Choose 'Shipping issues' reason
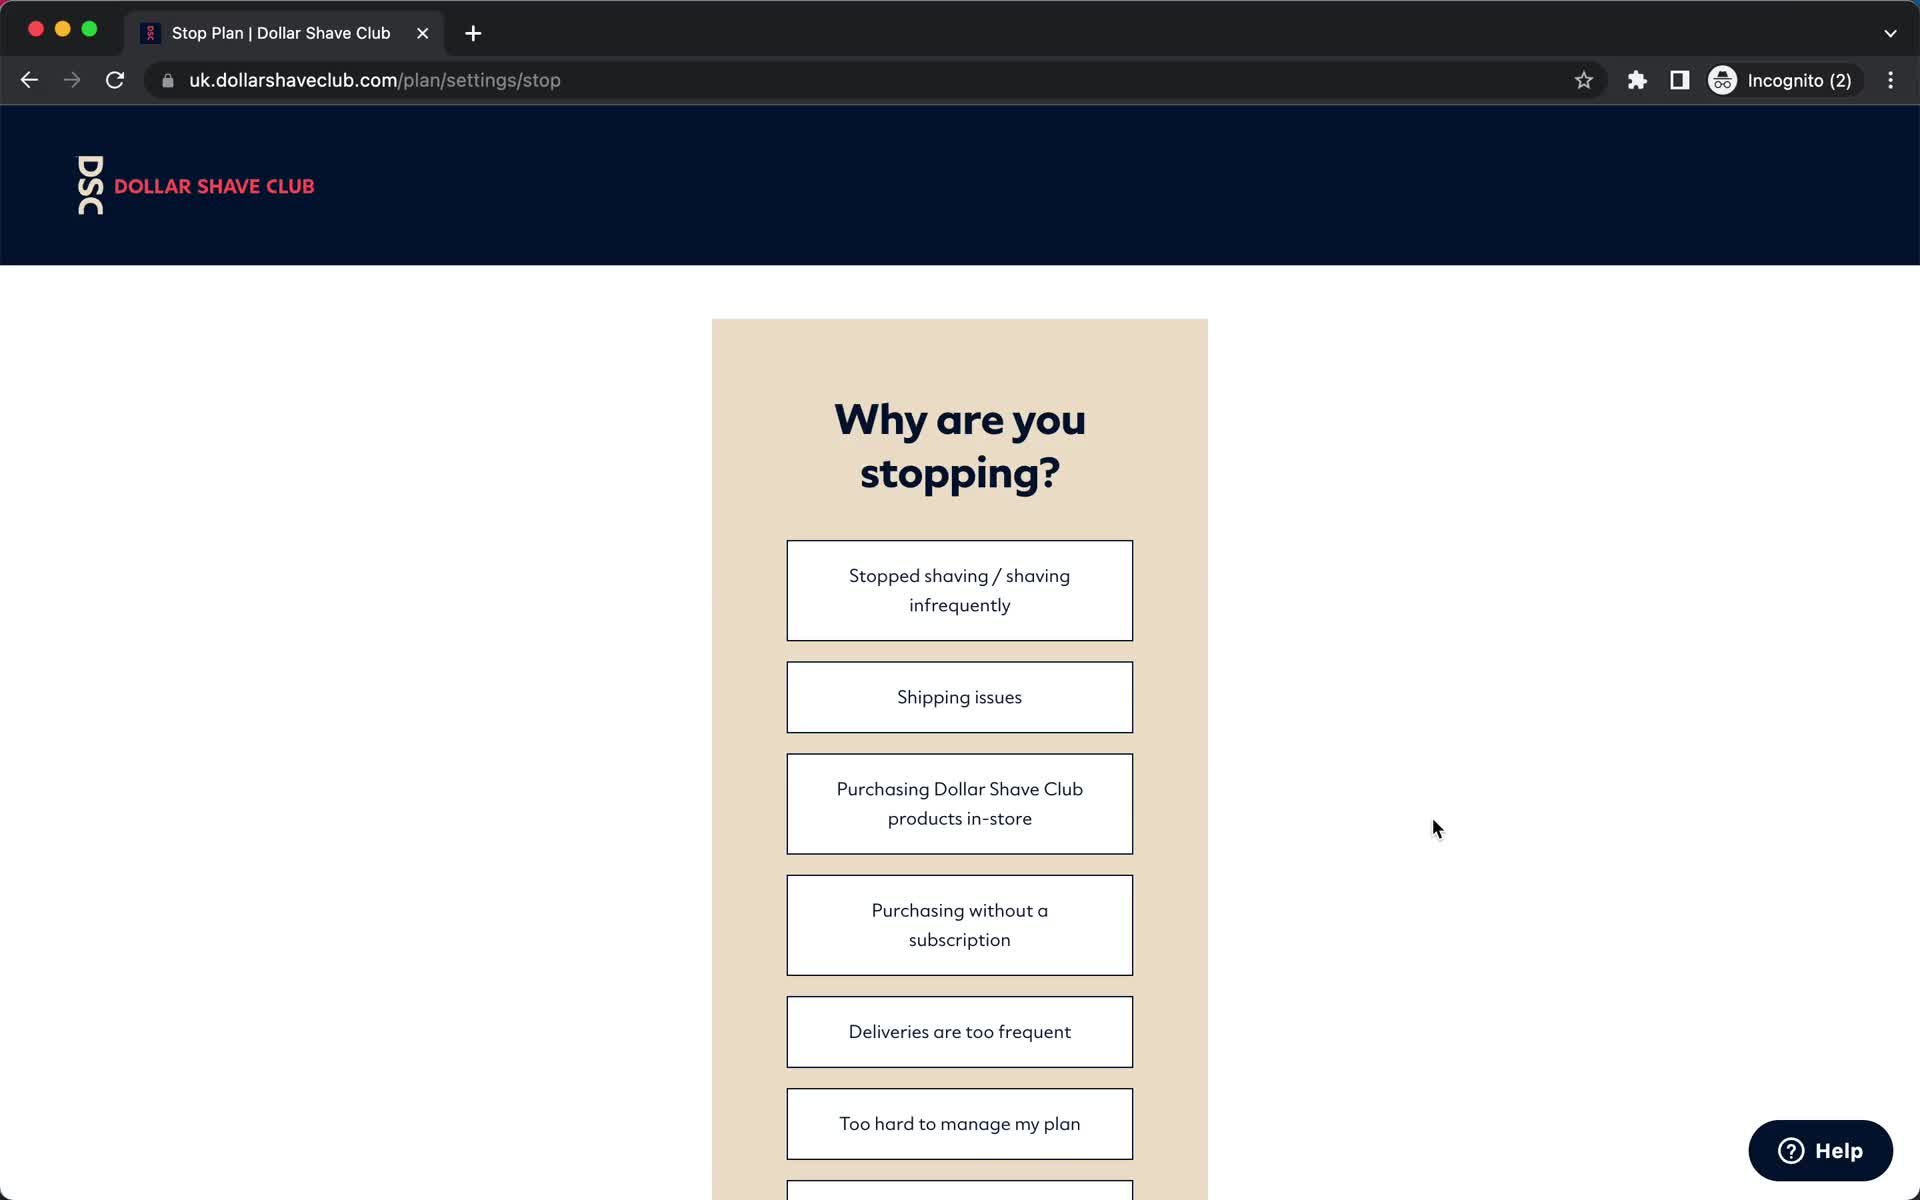The width and height of the screenshot is (1920, 1200). [959, 697]
